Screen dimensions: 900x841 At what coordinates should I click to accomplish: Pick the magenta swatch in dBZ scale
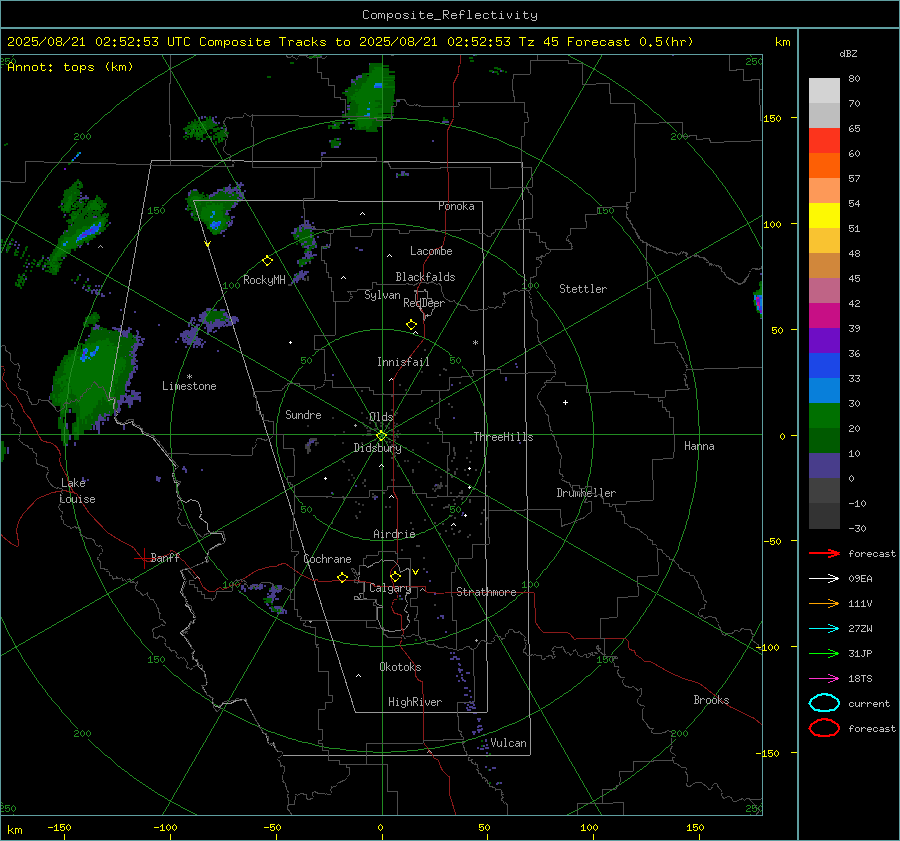click(x=824, y=316)
